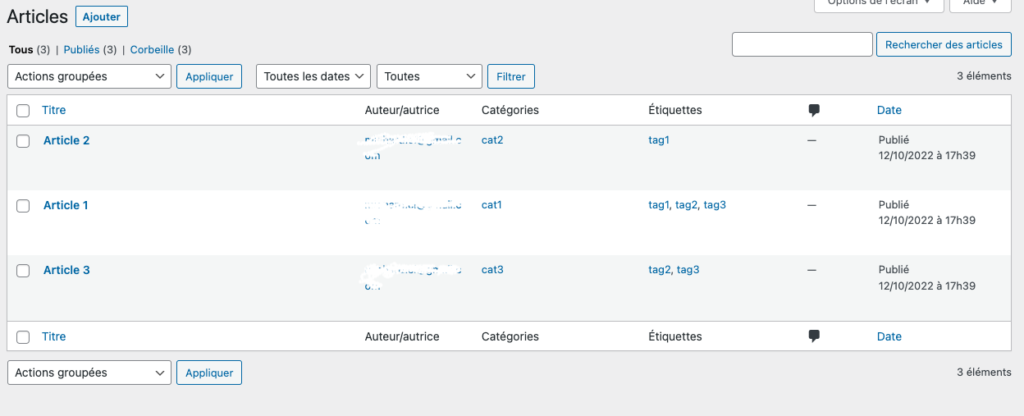Click the comments bubble icon in footer row
This screenshot has height=416, width=1024.
click(814, 336)
